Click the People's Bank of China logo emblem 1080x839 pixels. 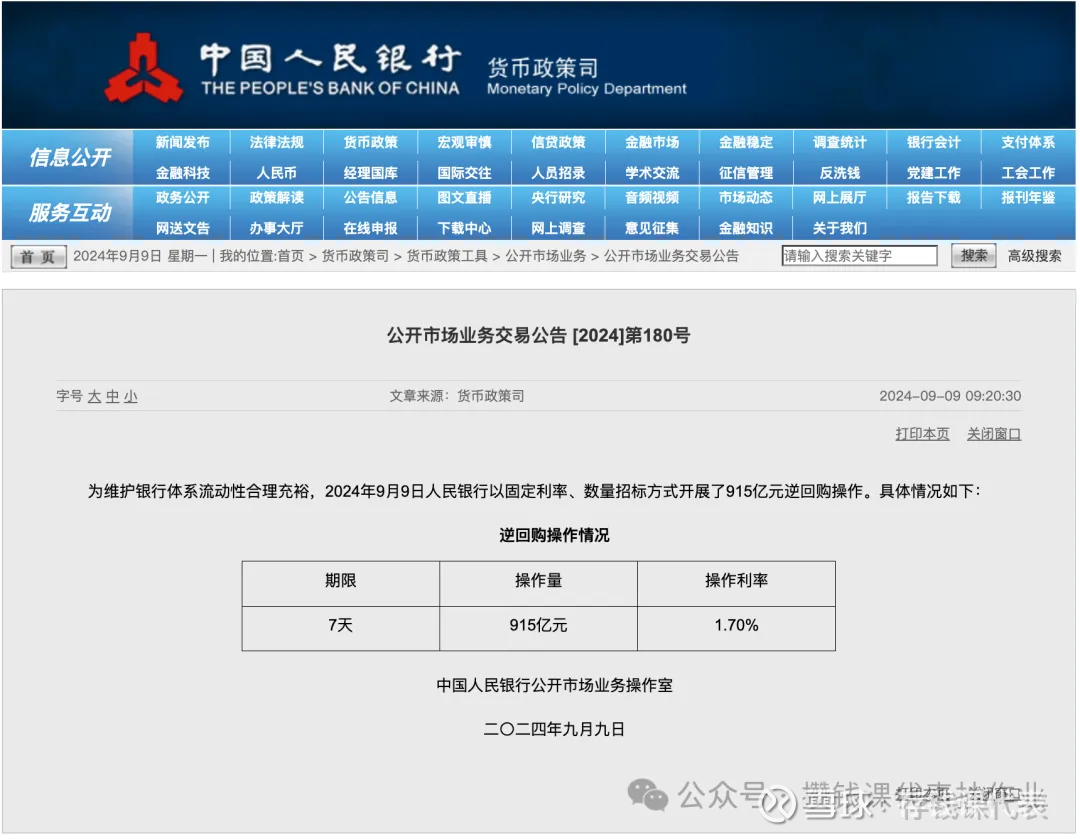pyautogui.click(x=146, y=65)
